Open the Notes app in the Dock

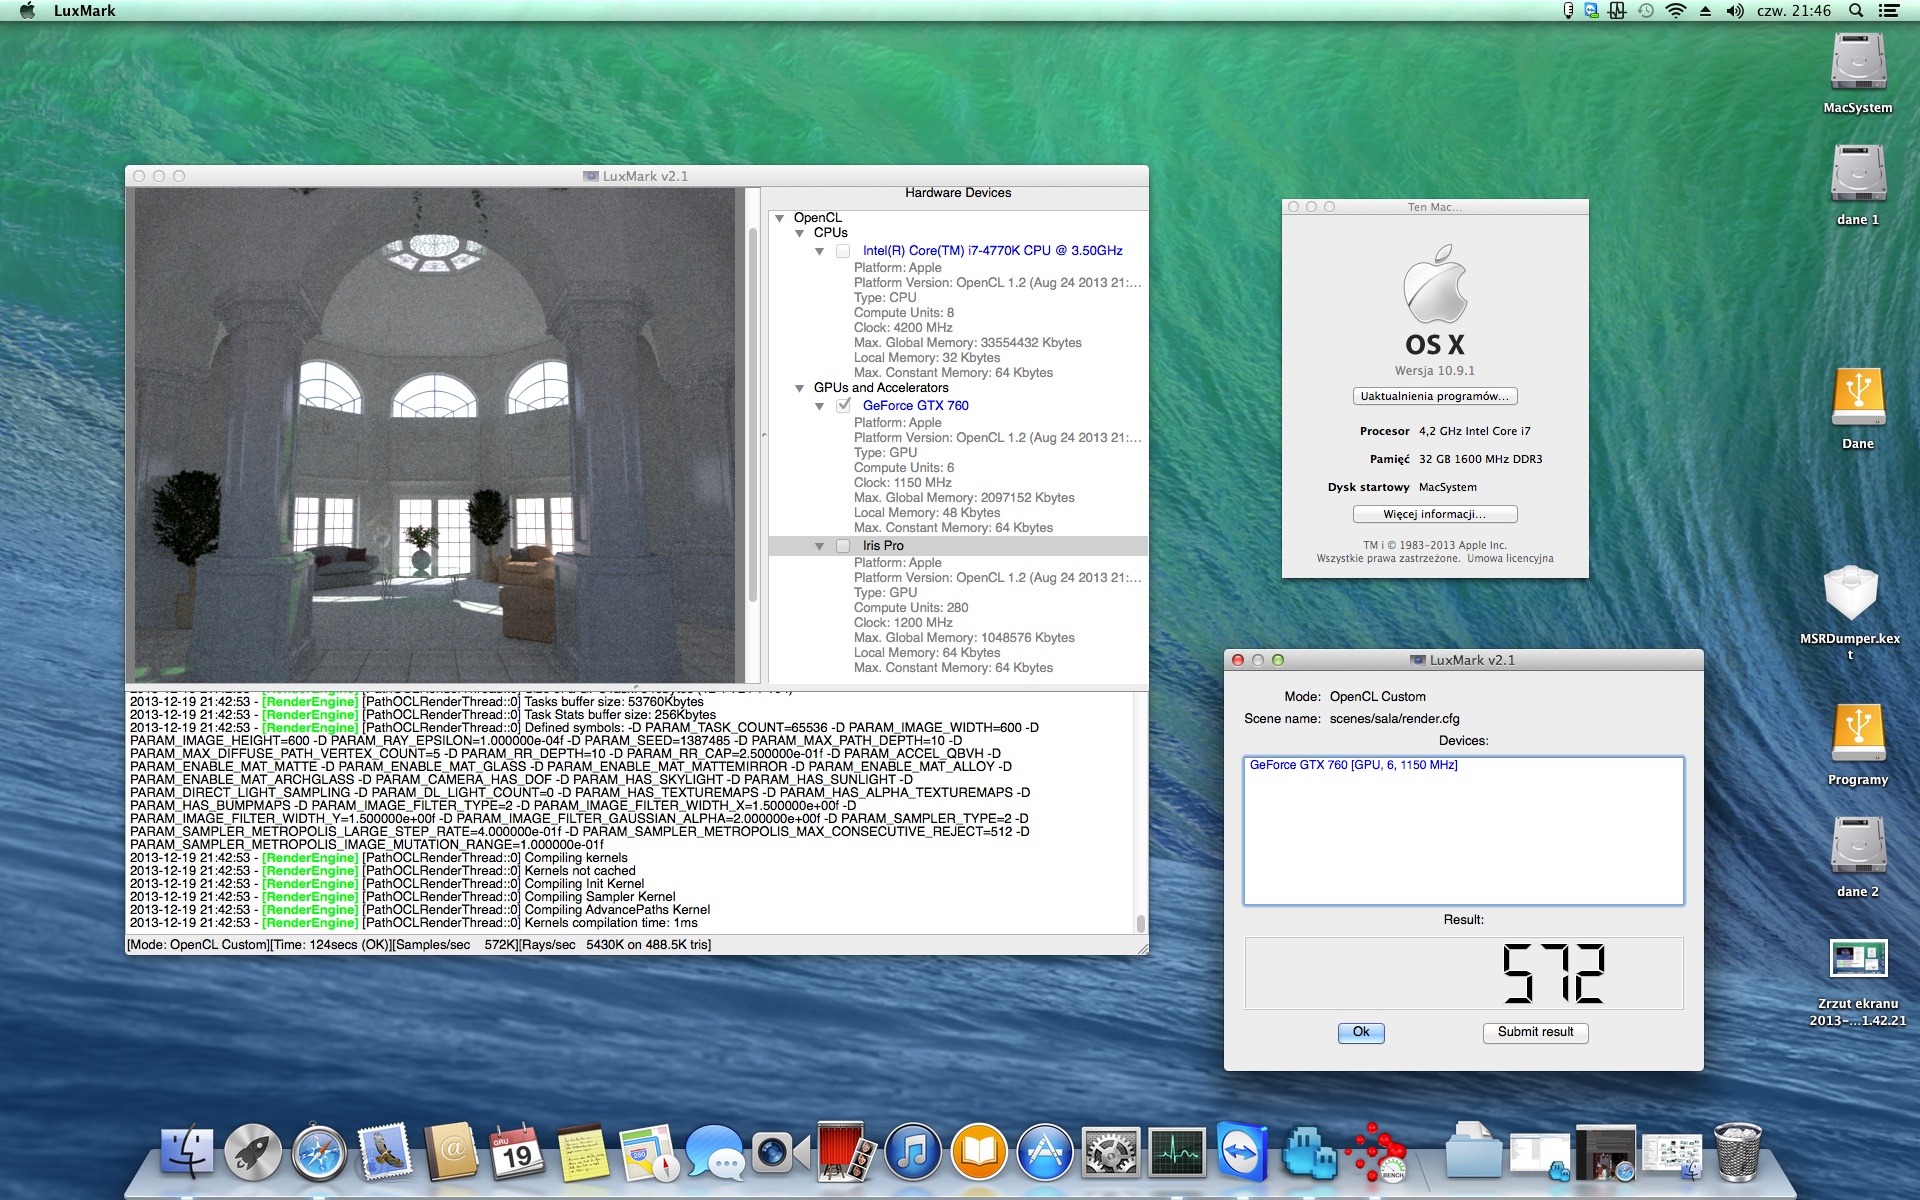coord(583,1152)
